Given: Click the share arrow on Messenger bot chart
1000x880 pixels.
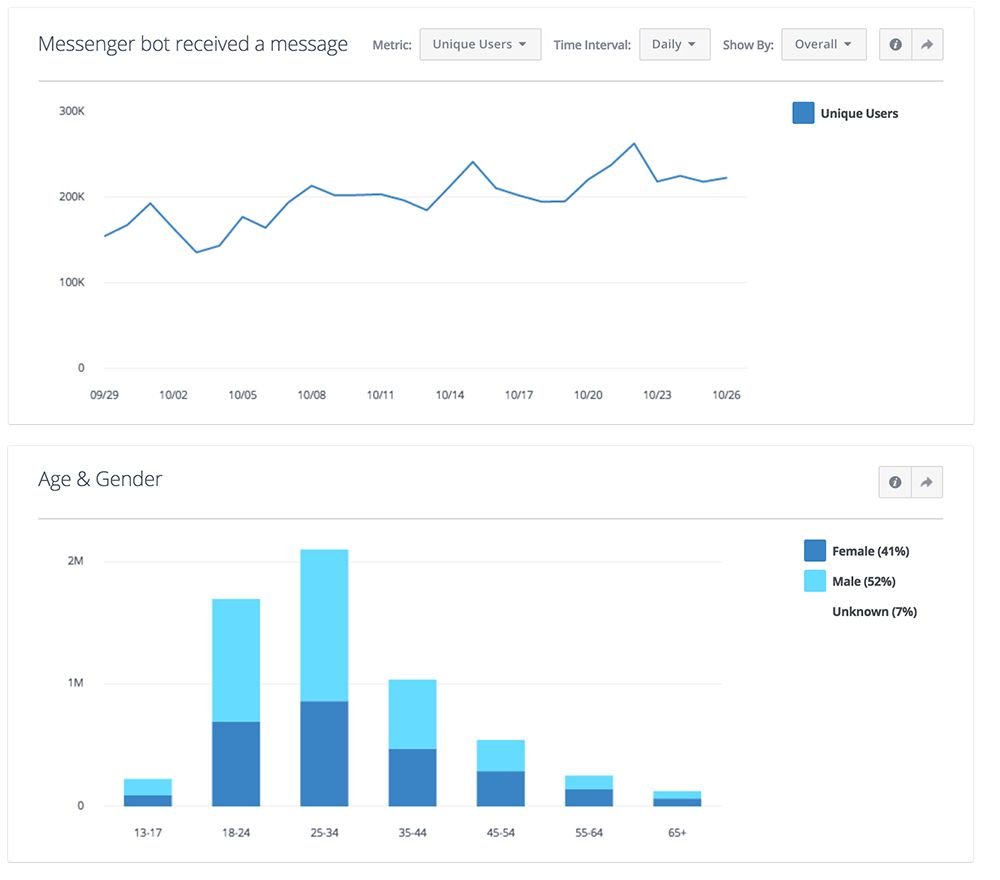Looking at the screenshot, I should (927, 45).
